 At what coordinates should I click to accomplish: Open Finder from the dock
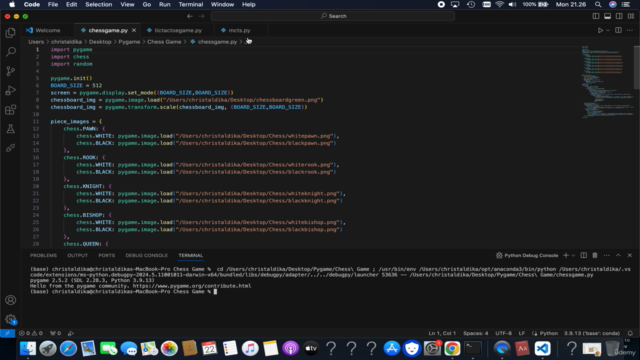(x=28, y=349)
